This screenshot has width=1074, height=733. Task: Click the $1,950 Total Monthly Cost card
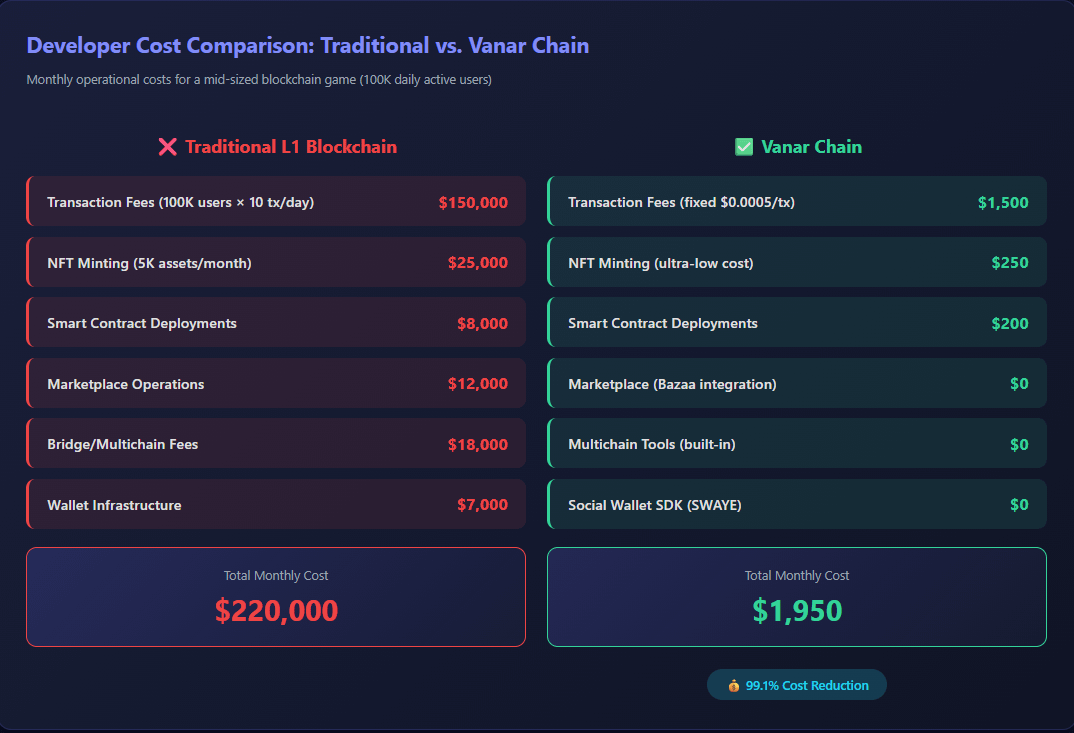(x=797, y=597)
